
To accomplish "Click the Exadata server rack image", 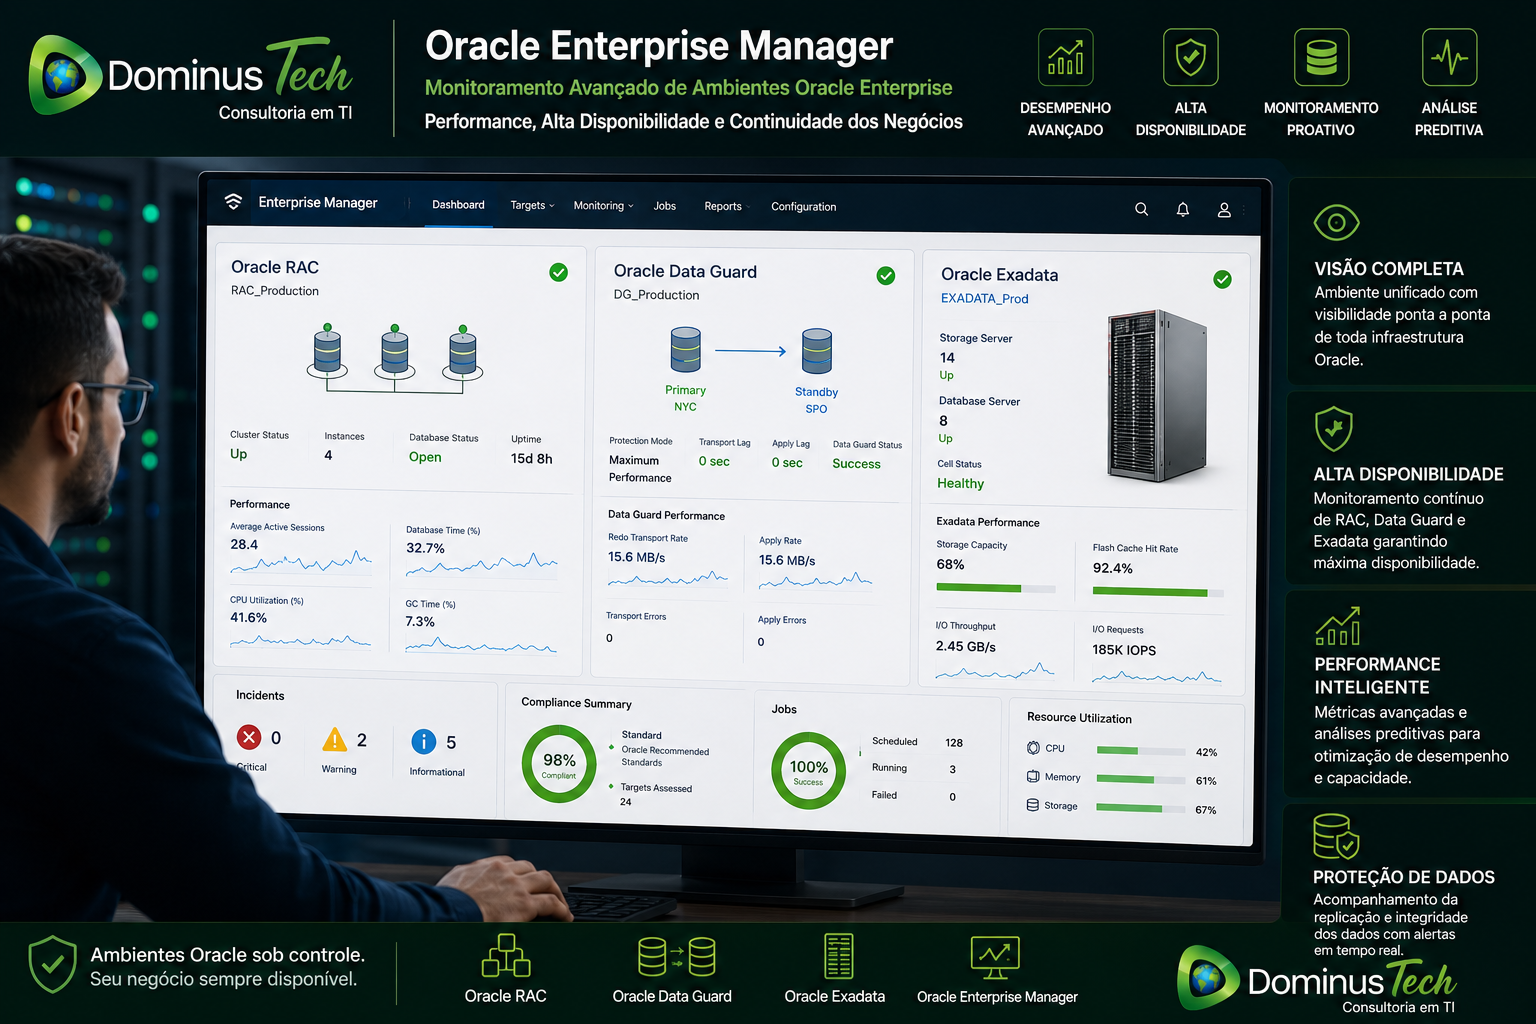I will [1157, 395].
